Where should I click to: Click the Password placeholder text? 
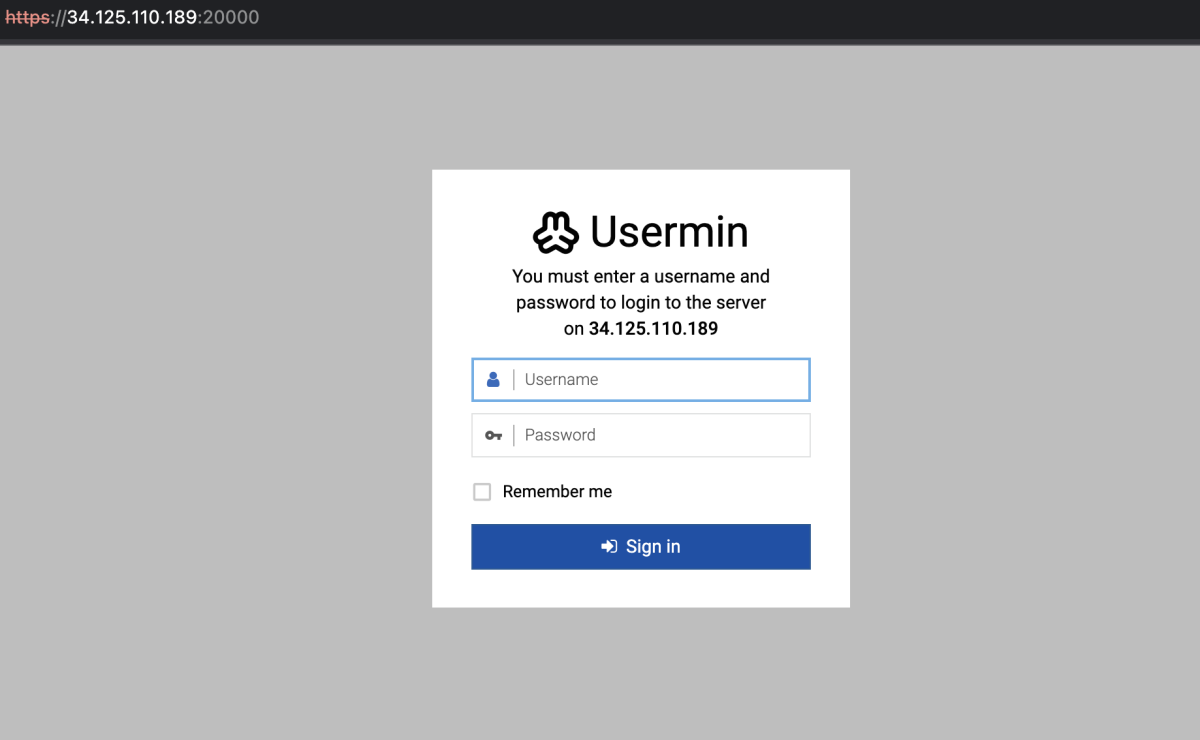tap(560, 435)
